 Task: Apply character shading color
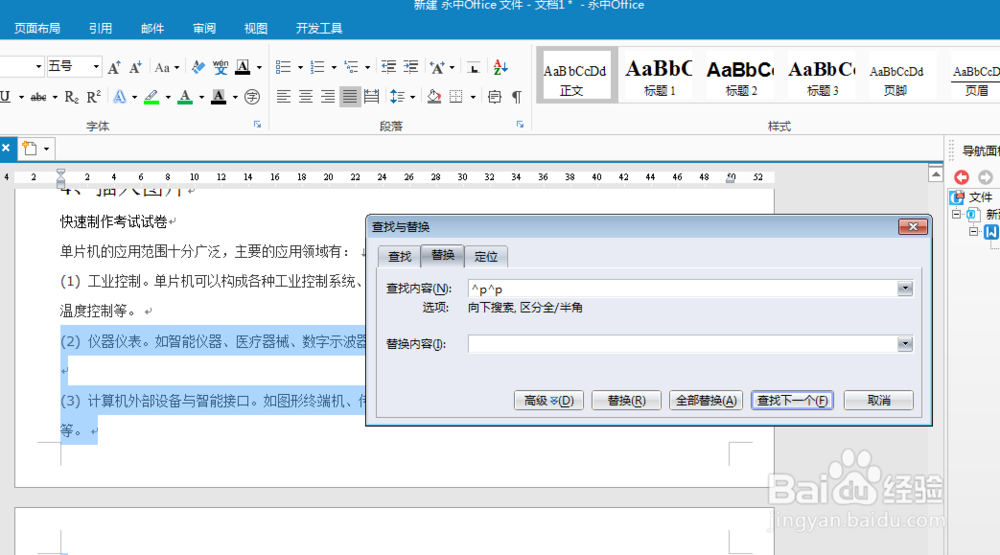(x=219, y=97)
